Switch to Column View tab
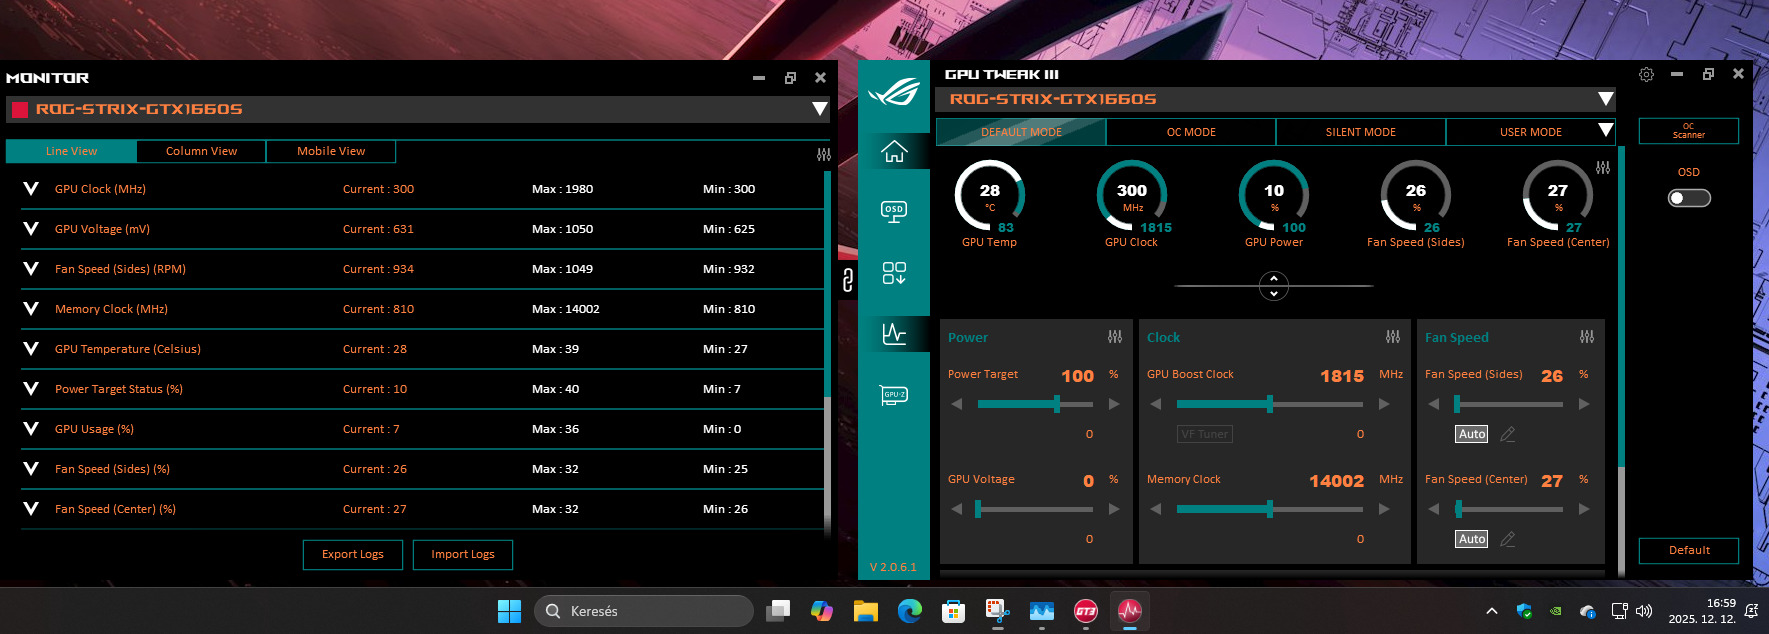Viewport: 1769px width, 634px height. tap(201, 151)
